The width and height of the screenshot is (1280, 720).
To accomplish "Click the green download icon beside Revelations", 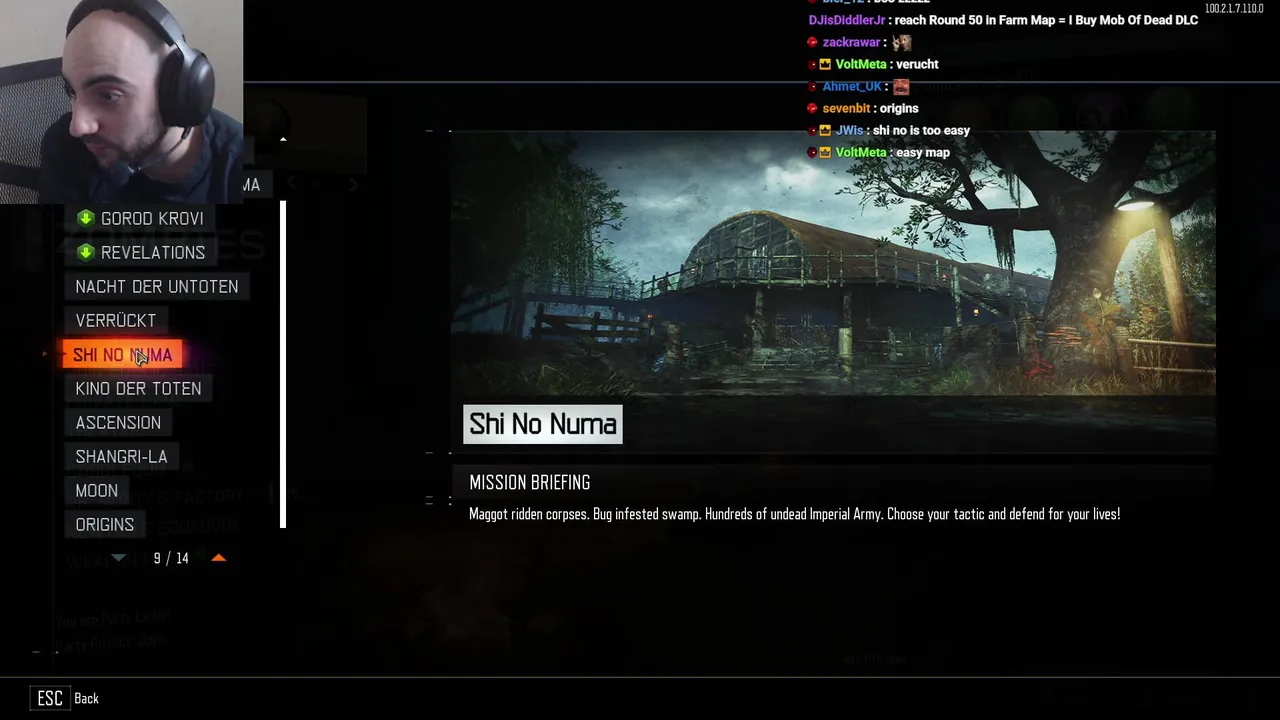I will [86, 252].
